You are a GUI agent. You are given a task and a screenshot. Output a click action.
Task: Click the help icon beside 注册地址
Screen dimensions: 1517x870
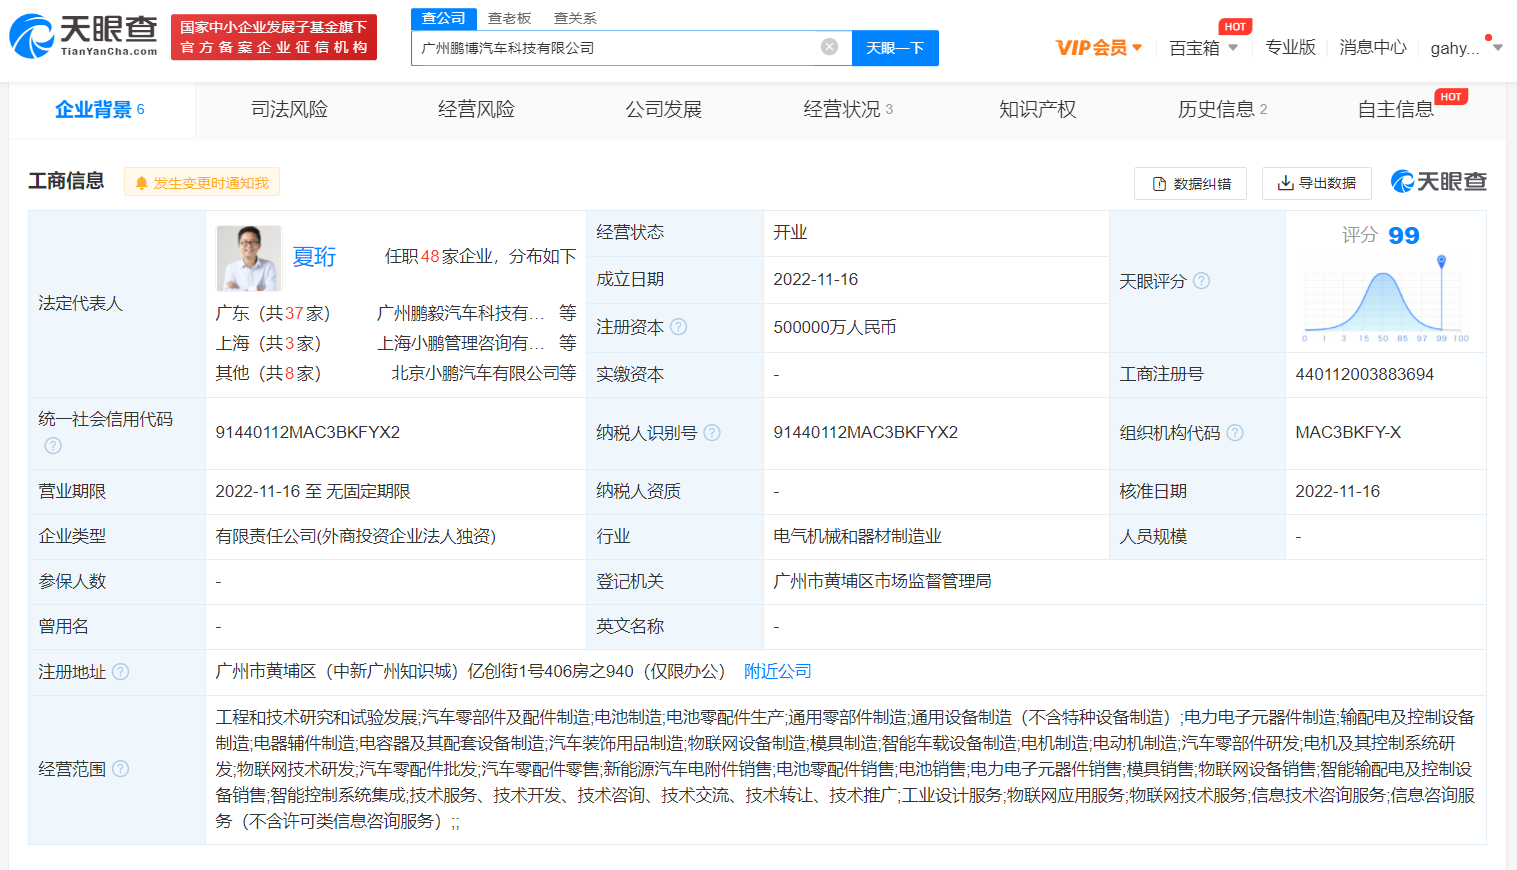click(121, 672)
